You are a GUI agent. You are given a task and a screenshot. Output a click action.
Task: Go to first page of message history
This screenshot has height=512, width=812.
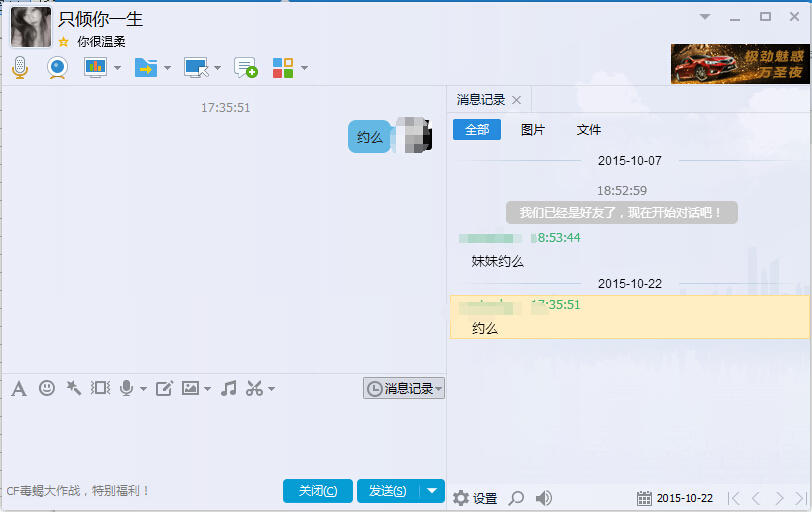(734, 498)
